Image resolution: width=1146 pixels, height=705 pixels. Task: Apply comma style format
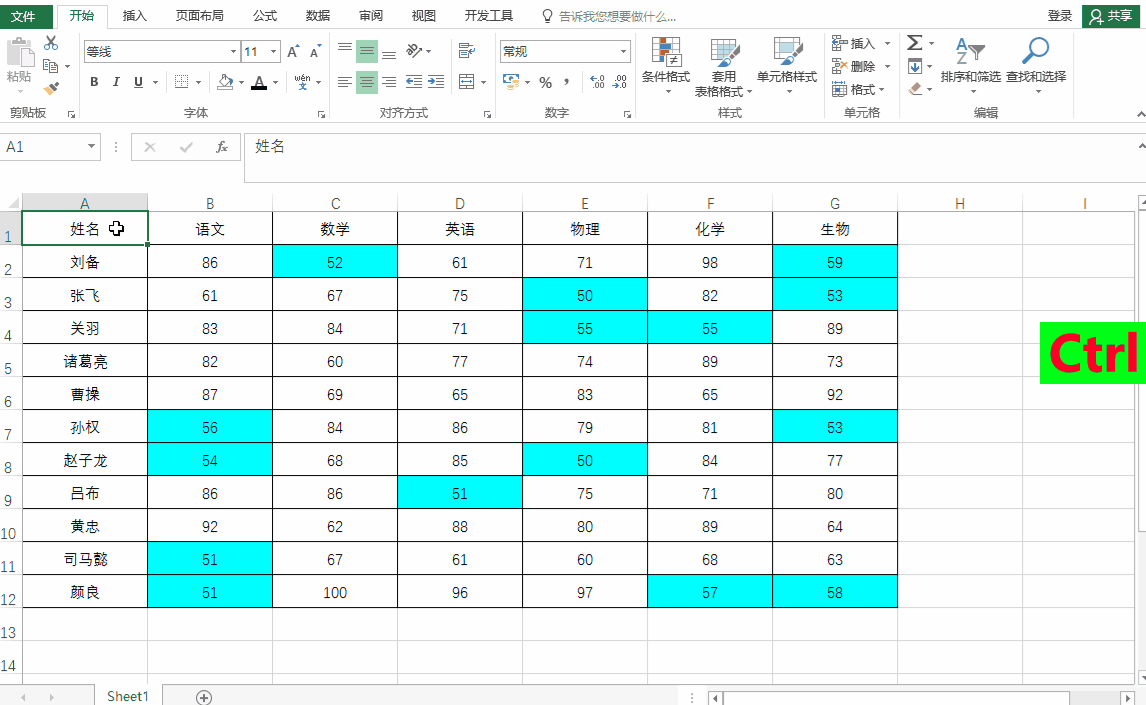(x=567, y=82)
